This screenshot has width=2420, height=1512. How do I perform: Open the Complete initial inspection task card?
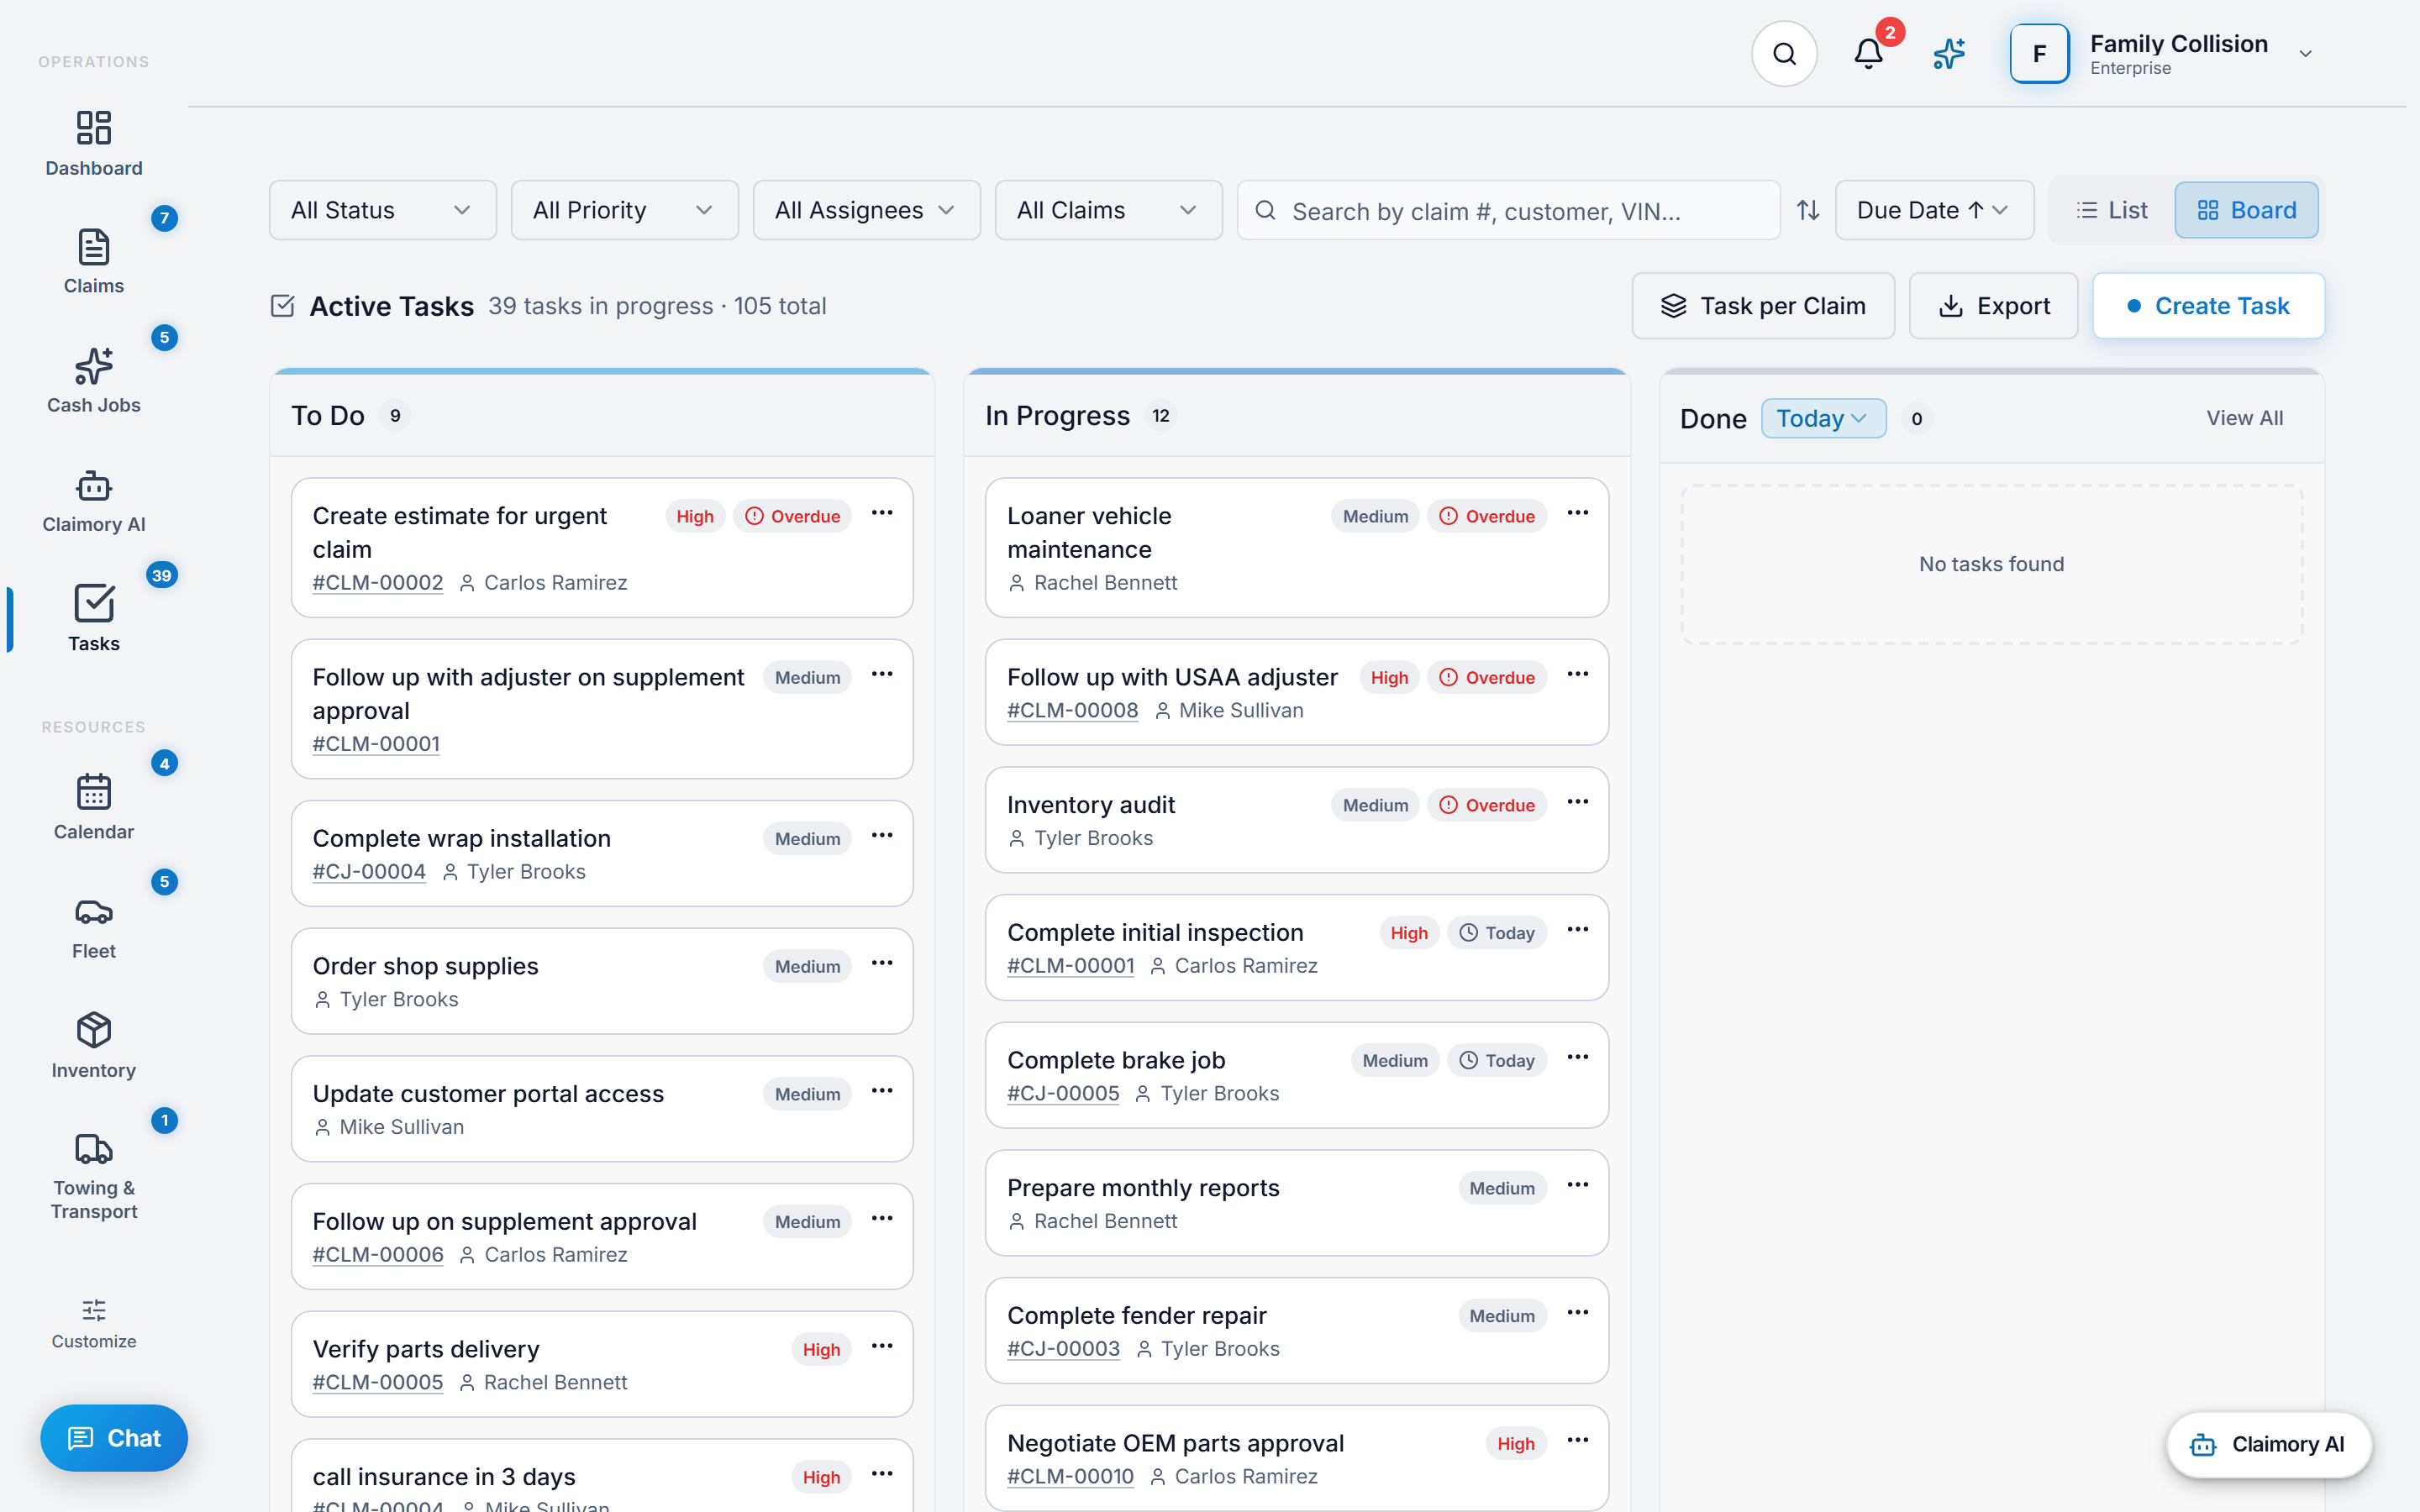click(x=1297, y=947)
